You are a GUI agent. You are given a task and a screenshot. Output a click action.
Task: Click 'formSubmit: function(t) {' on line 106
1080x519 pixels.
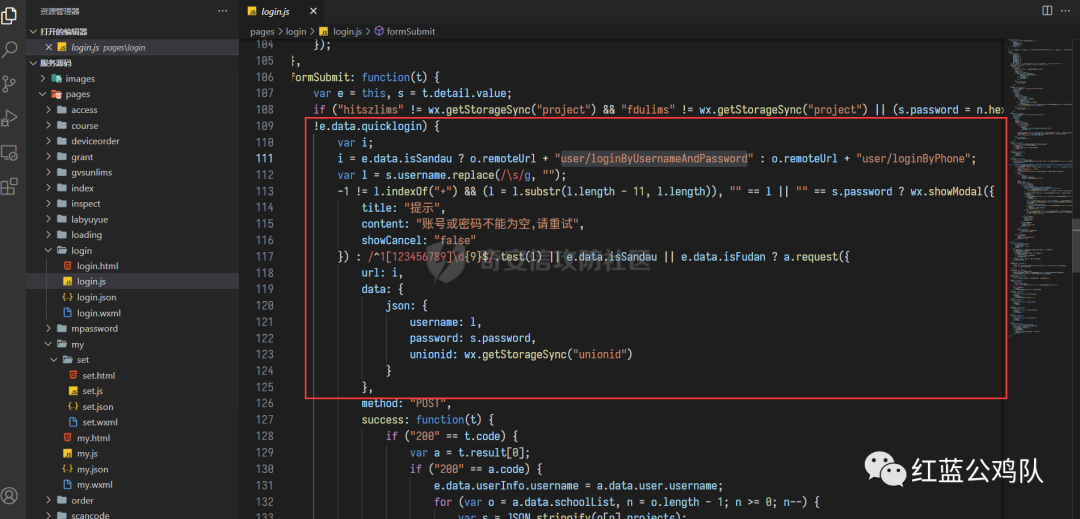point(366,76)
